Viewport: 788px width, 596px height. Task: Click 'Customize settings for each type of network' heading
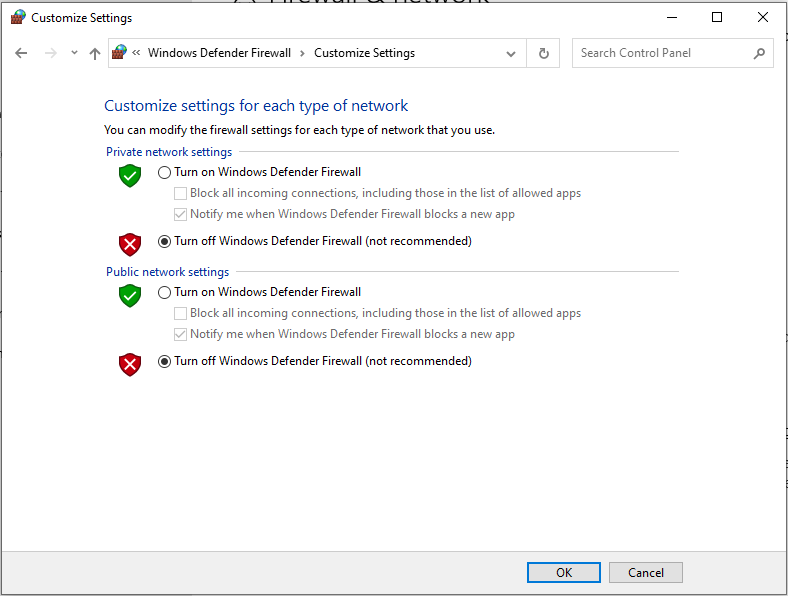pos(256,106)
